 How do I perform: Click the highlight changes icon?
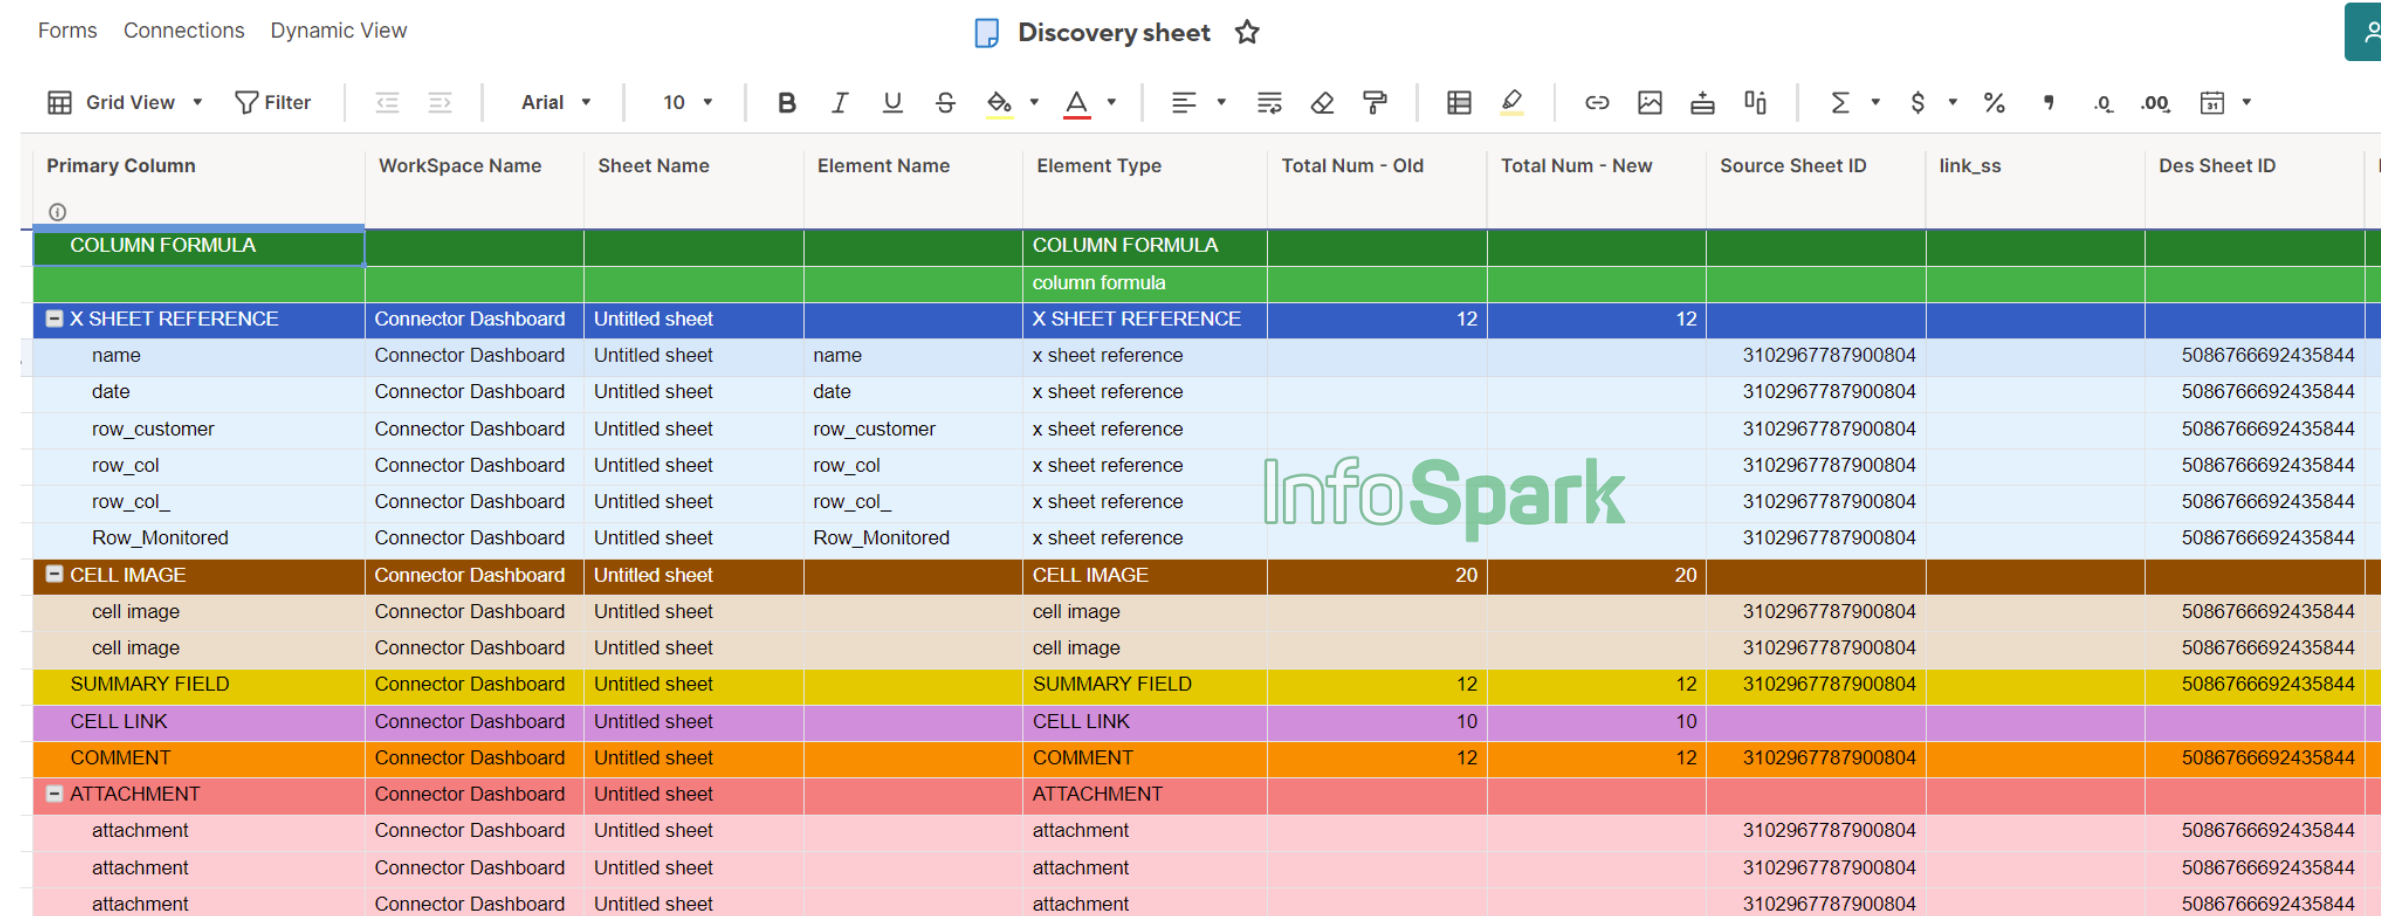click(x=1512, y=103)
